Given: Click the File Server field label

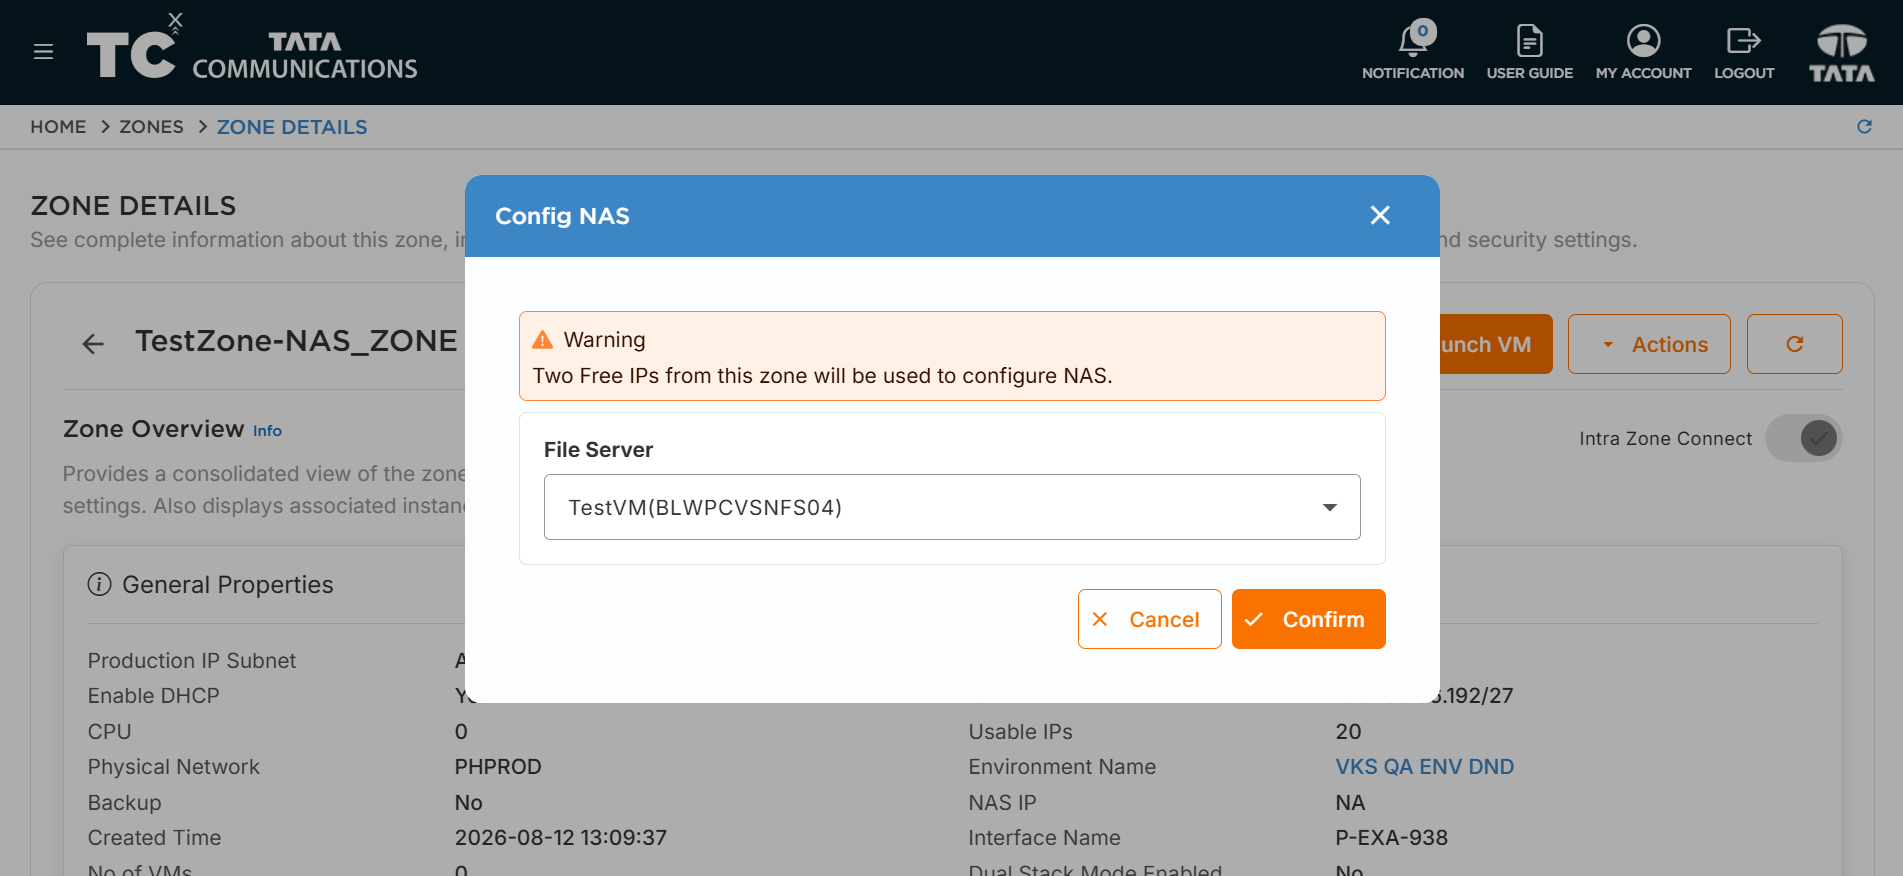Looking at the screenshot, I should (x=598, y=450).
